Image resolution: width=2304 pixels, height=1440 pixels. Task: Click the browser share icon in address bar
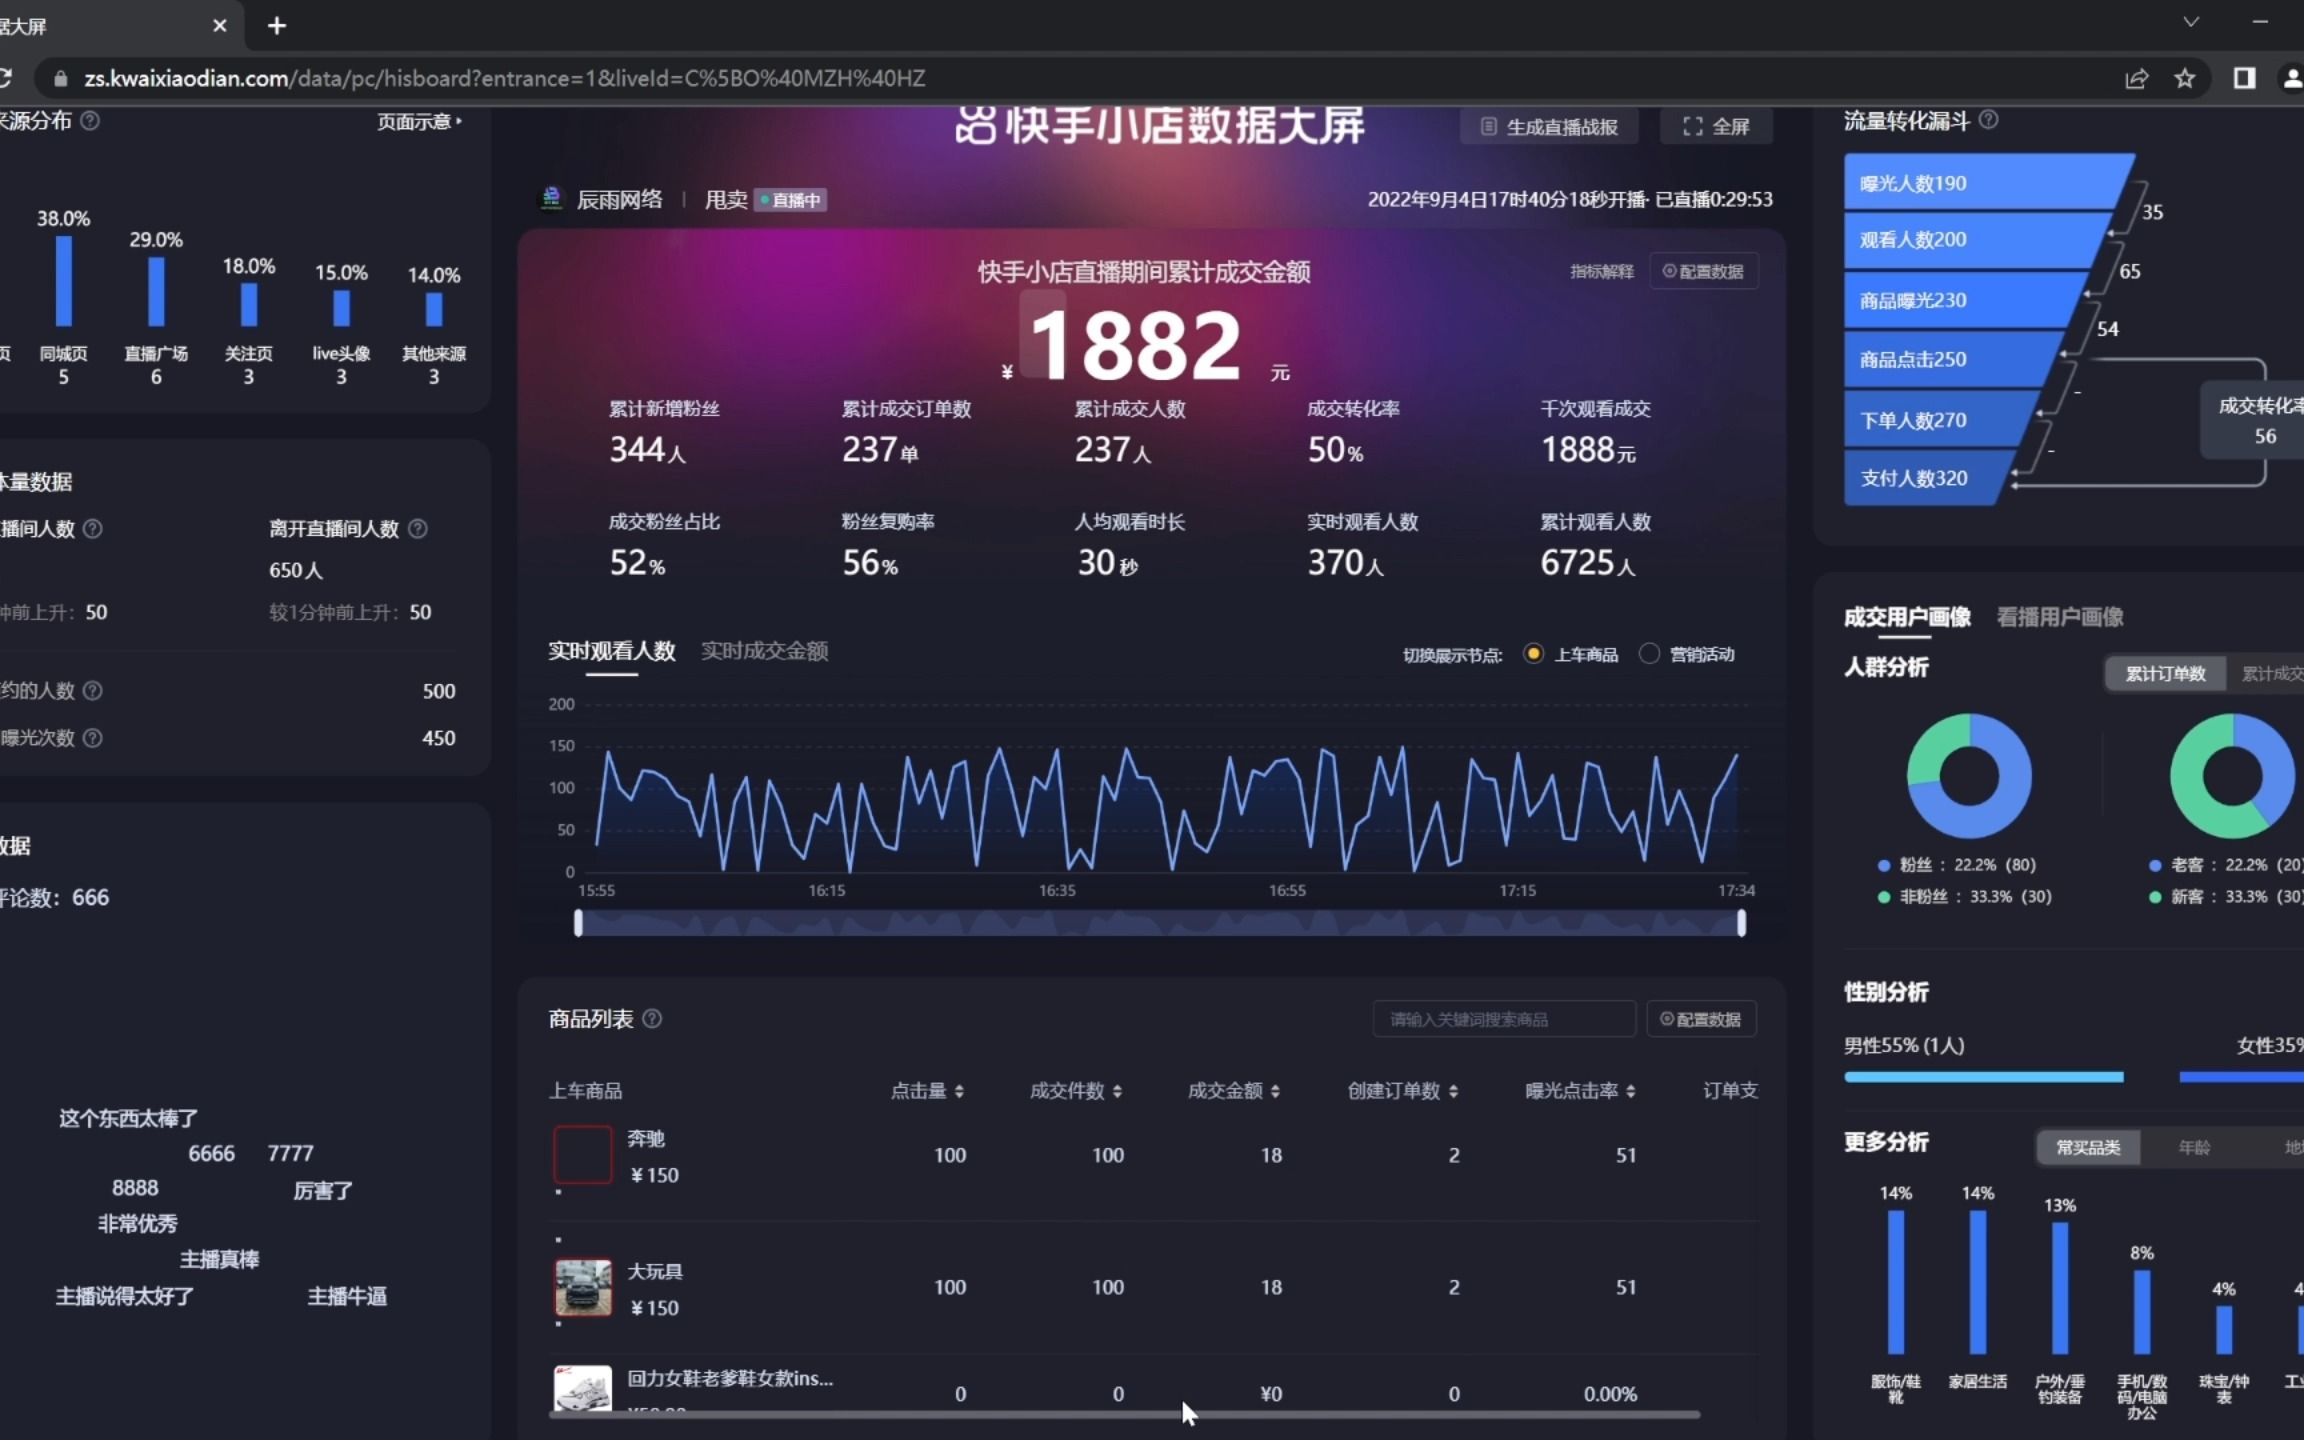click(2136, 78)
